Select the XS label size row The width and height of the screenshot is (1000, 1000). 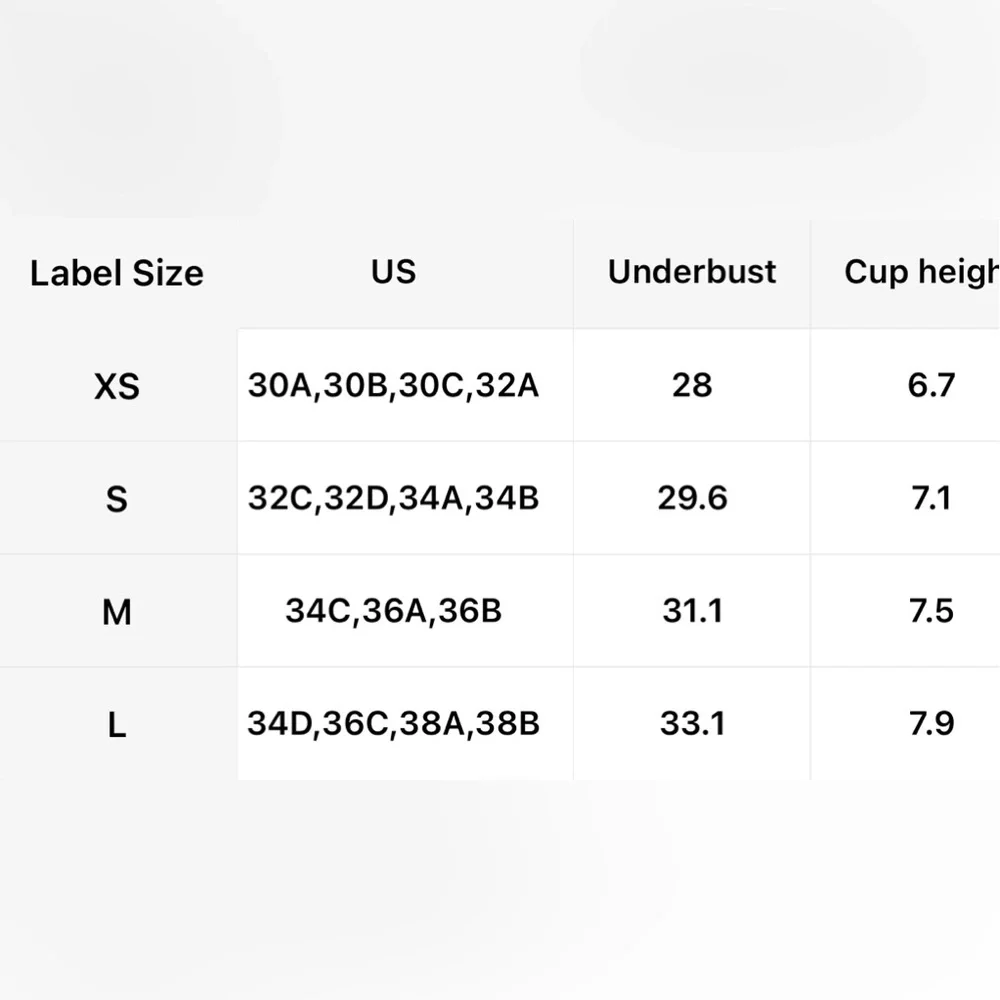pos(116,386)
